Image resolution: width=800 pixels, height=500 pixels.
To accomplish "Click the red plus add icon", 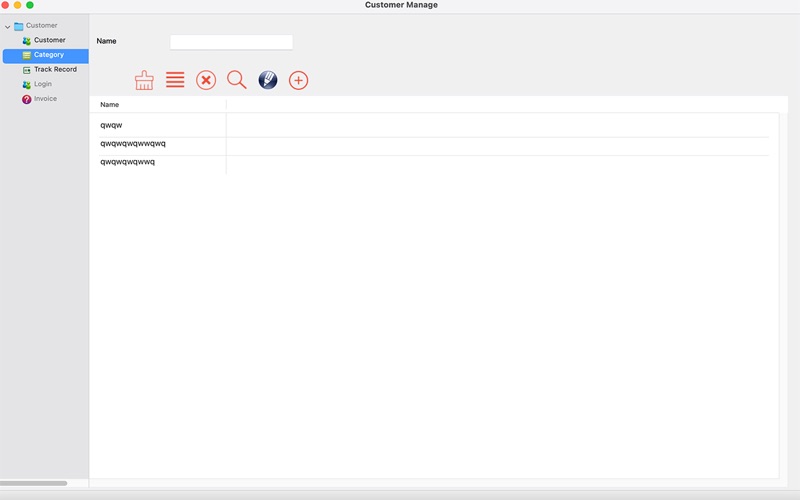I will (298, 80).
